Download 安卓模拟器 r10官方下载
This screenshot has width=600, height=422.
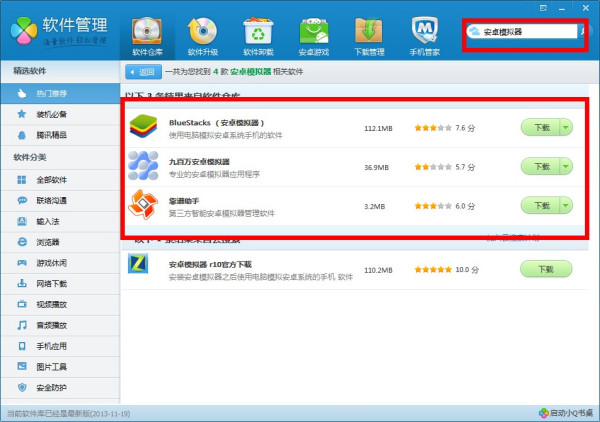546,269
